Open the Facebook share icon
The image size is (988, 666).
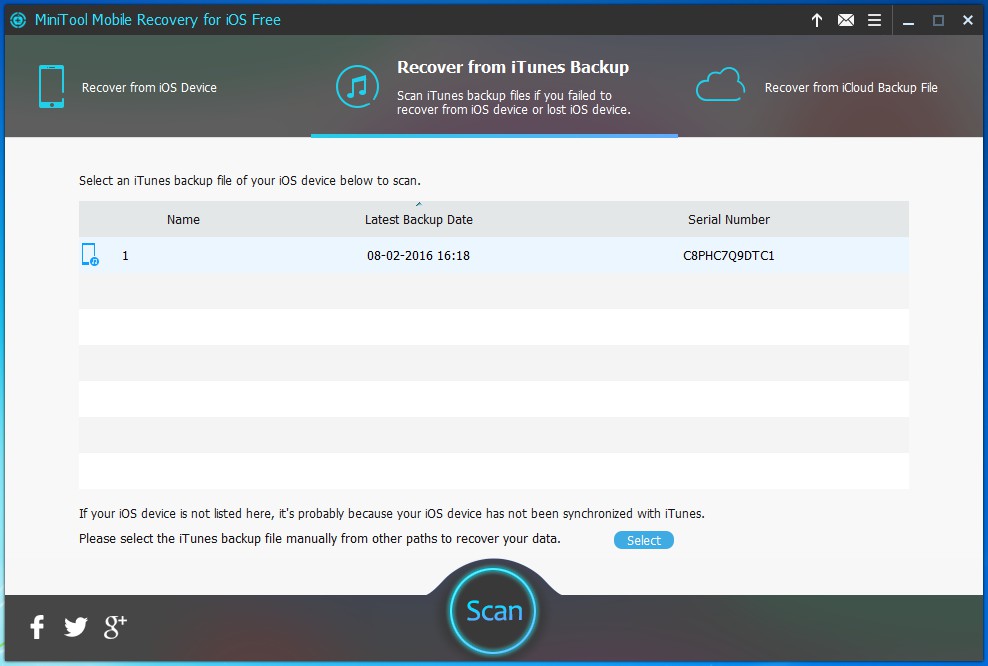(37, 627)
